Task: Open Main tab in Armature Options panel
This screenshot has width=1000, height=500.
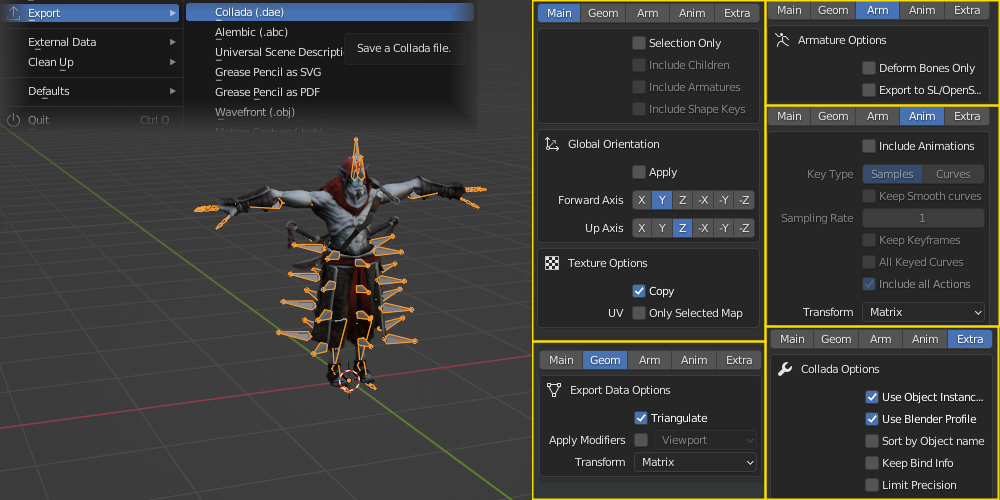Action: (789, 10)
